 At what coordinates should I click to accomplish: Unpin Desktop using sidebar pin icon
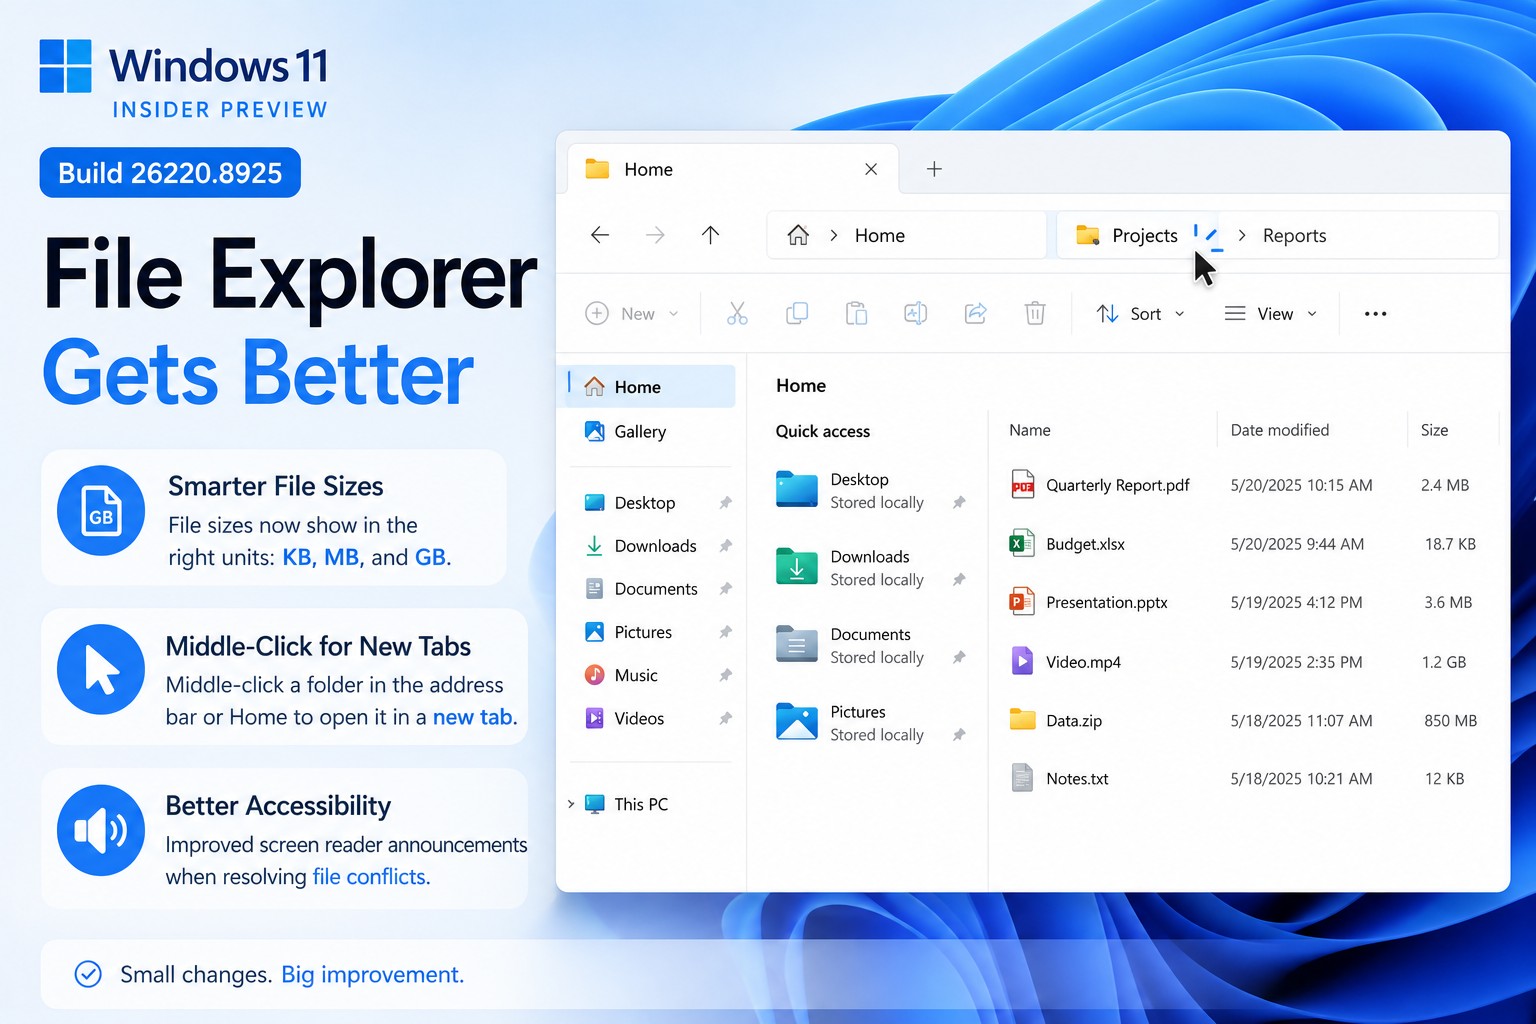pyautogui.click(x=726, y=503)
